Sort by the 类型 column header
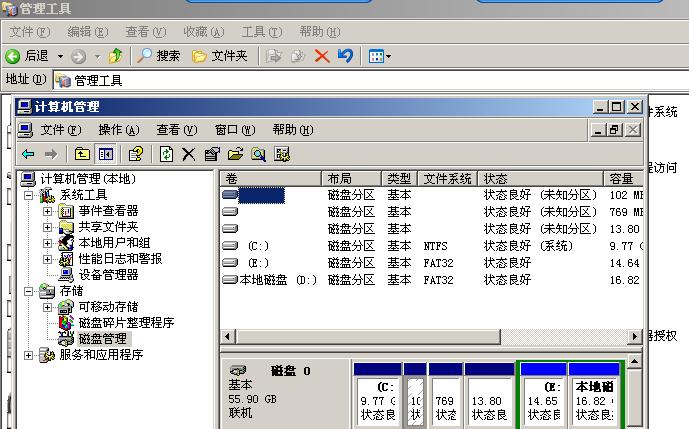689x429 pixels. tap(399, 178)
